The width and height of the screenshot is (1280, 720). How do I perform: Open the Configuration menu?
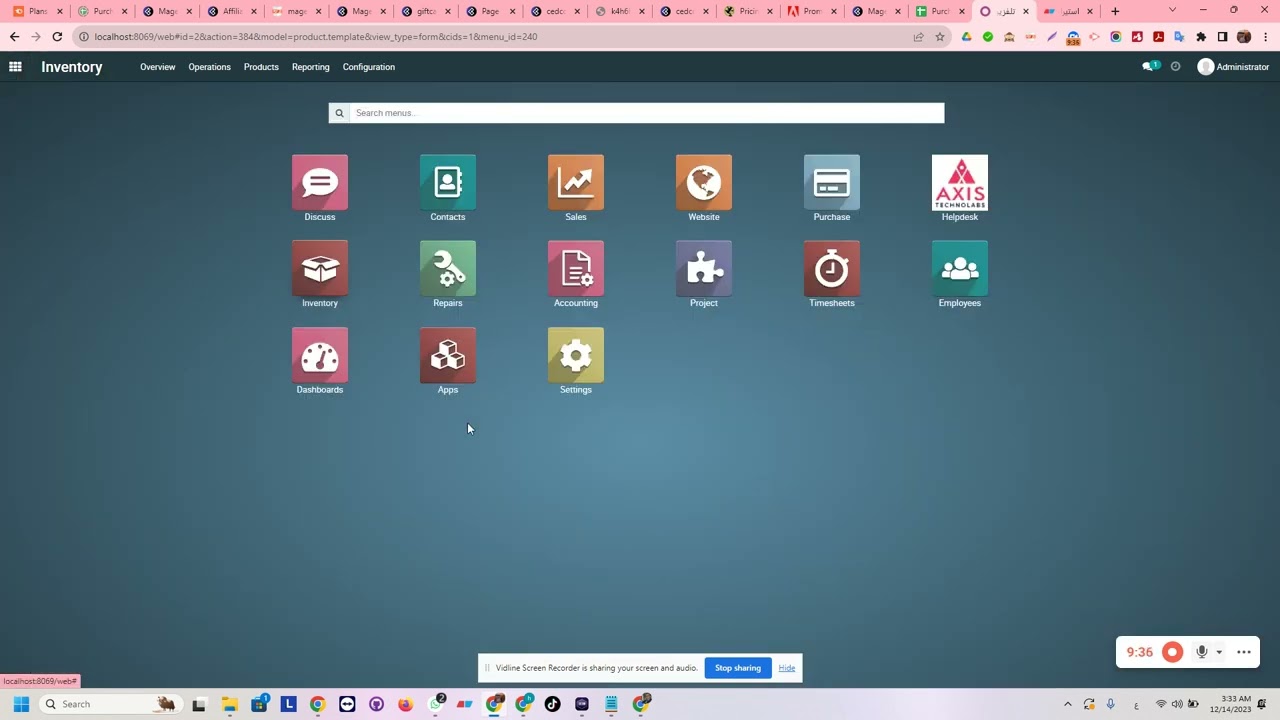pos(369,67)
